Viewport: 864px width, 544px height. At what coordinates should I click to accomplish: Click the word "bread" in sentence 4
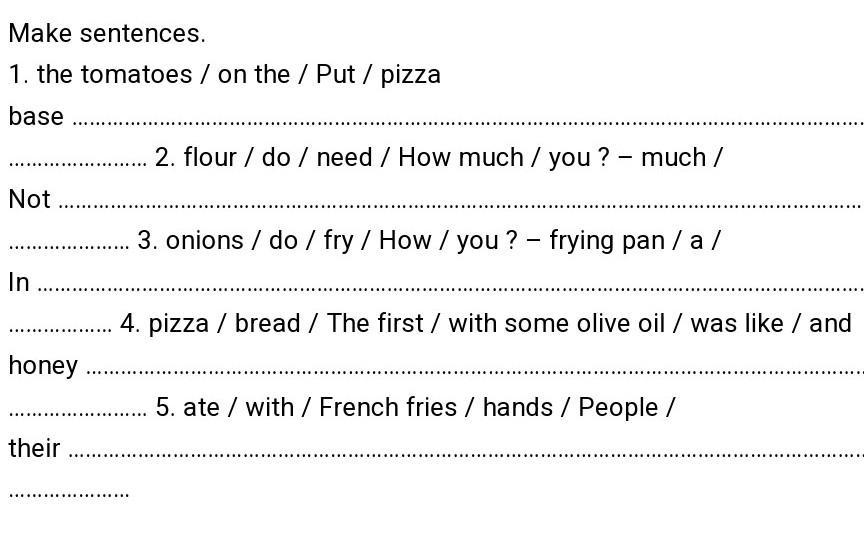coord(267,324)
